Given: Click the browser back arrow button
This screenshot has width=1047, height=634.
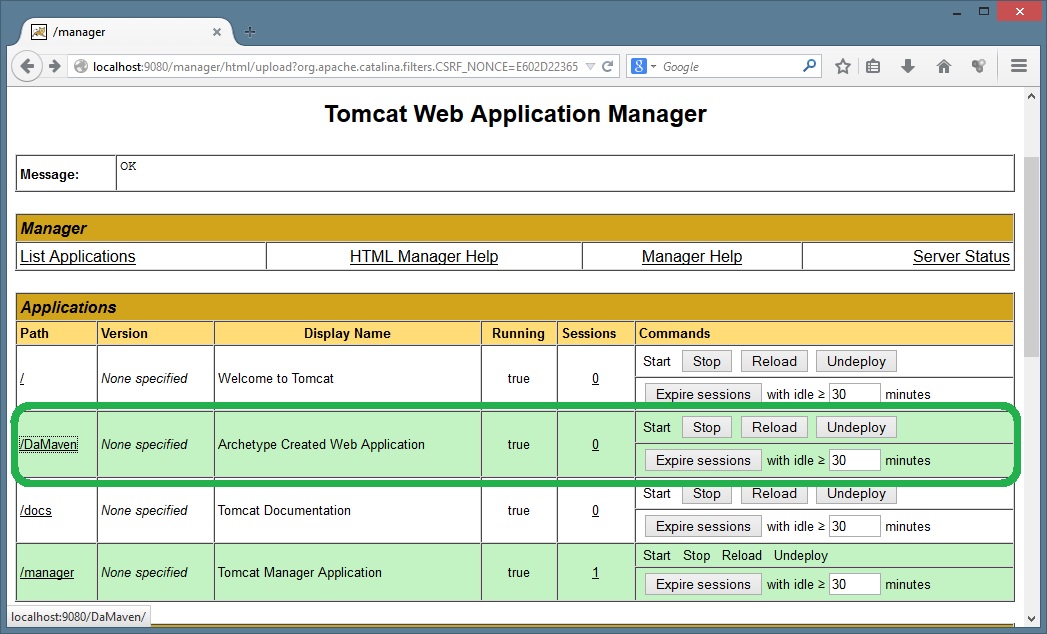Looking at the screenshot, I should [27, 66].
